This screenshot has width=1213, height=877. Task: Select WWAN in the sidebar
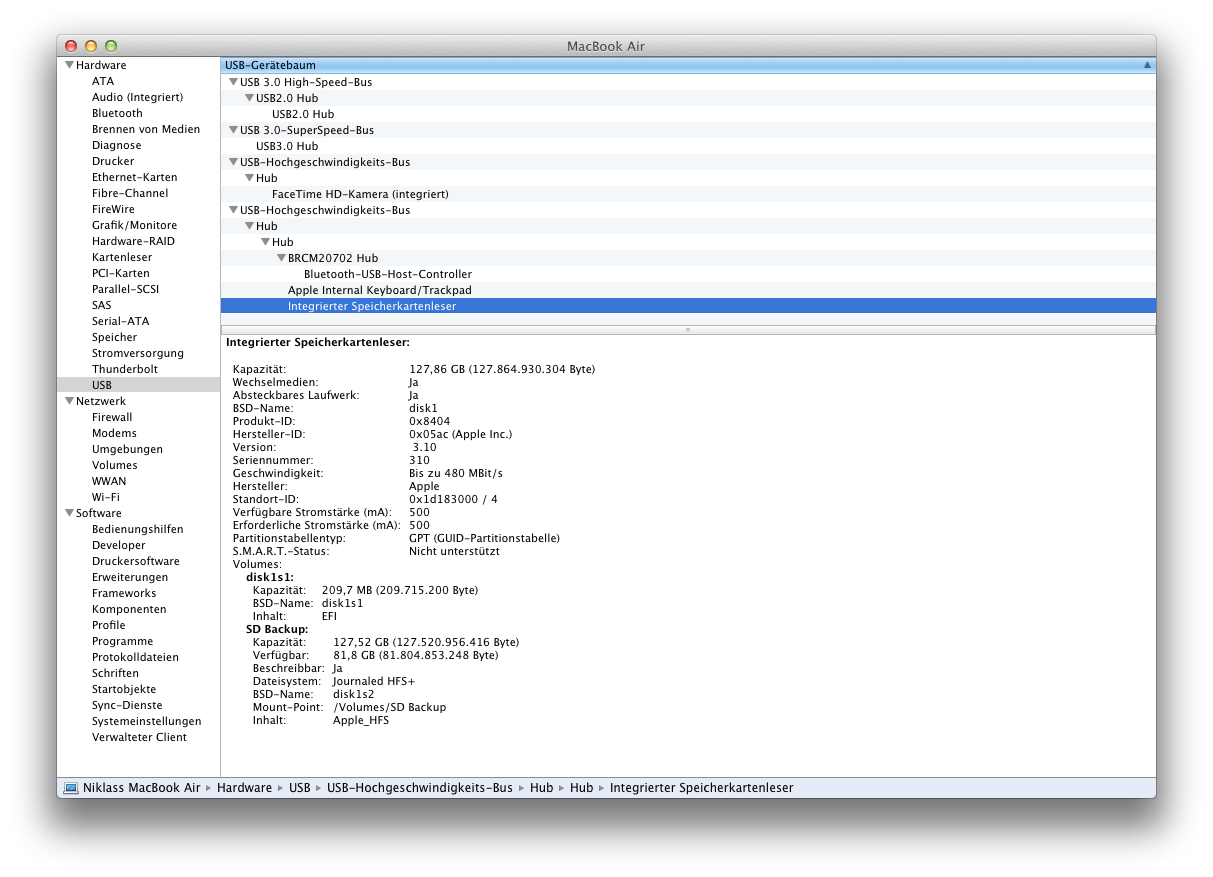point(109,481)
